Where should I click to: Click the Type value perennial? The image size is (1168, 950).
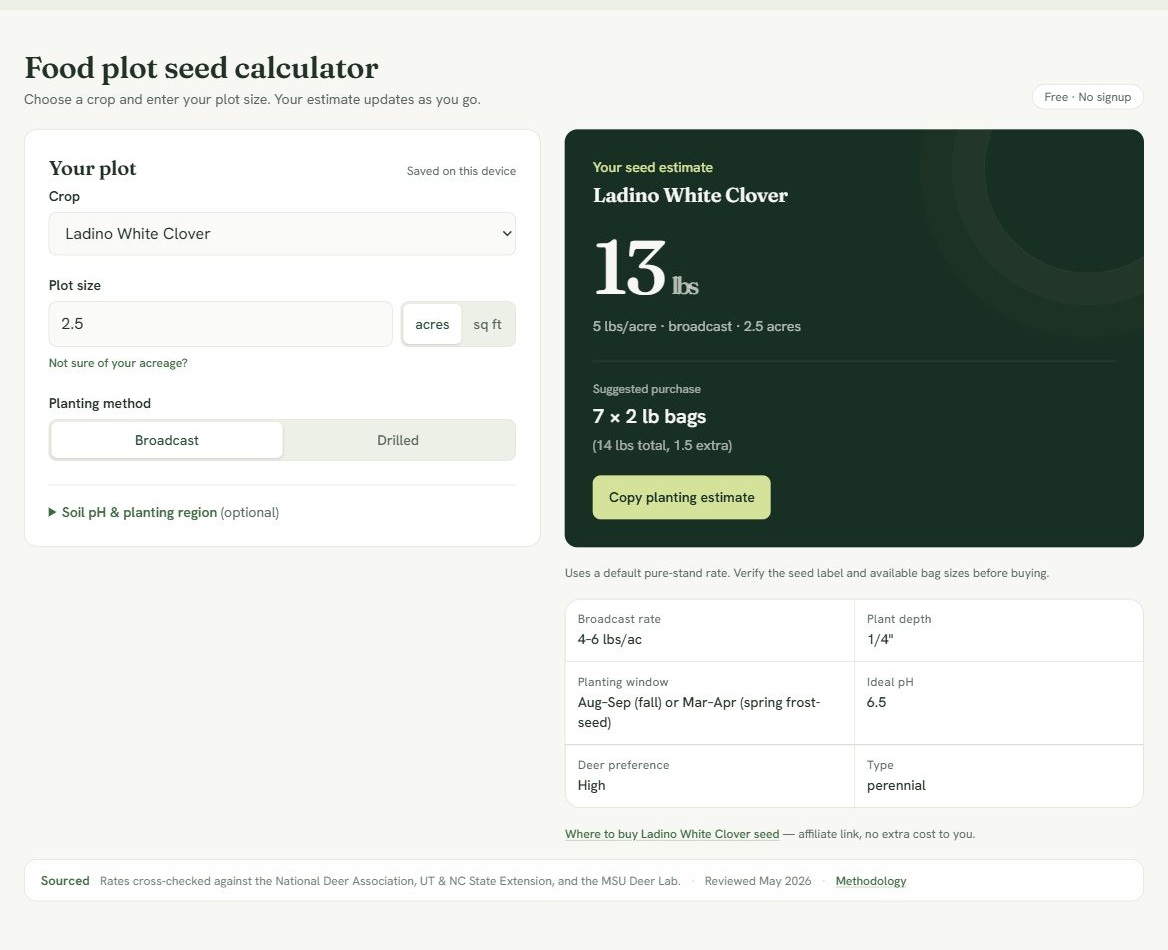pyautogui.click(x=896, y=785)
